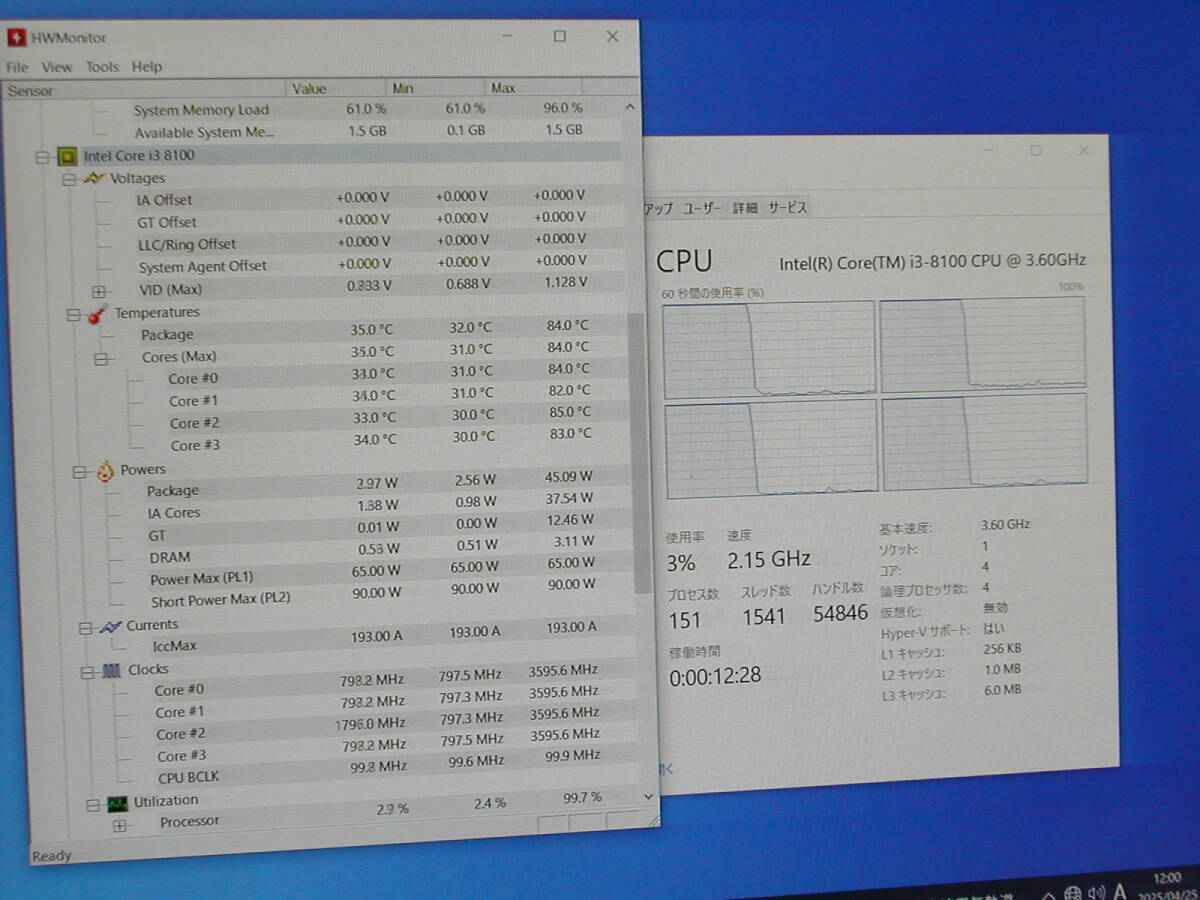Screen dimensions: 1200x900
Task: Click the bottom-left CPU usage graph
Action: click(771, 448)
